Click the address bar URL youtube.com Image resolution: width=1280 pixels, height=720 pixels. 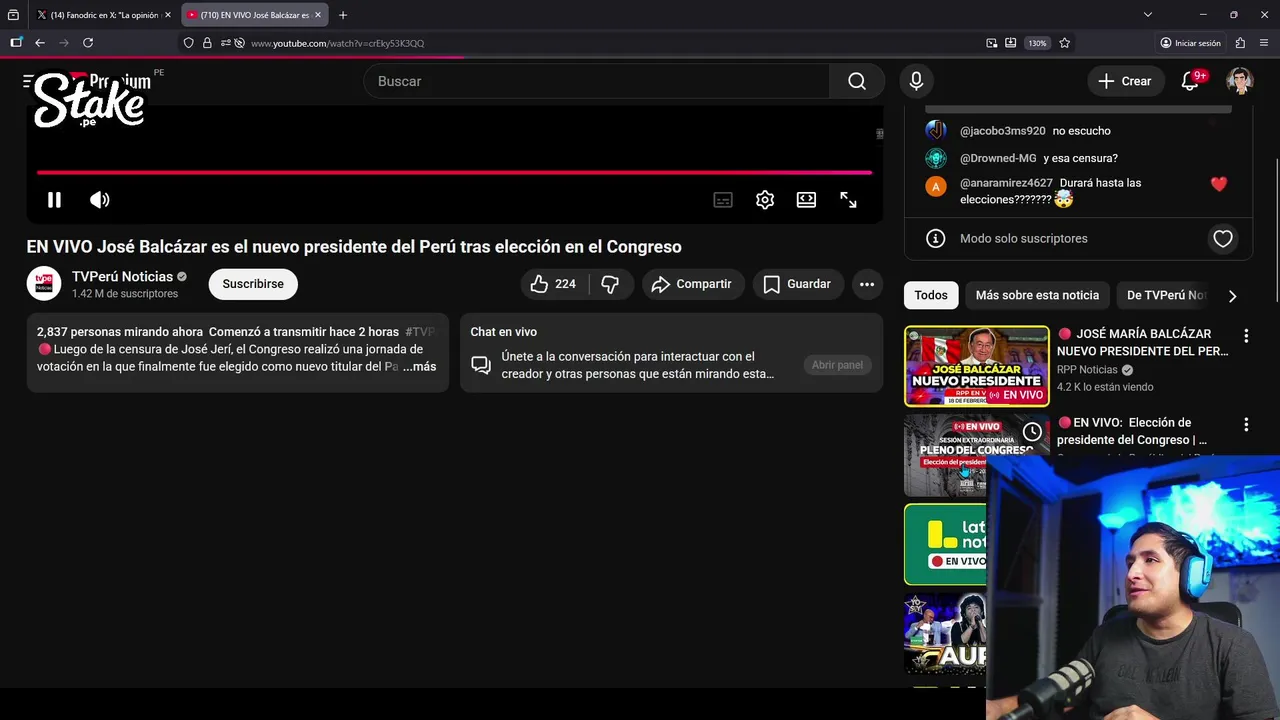[x=337, y=43]
